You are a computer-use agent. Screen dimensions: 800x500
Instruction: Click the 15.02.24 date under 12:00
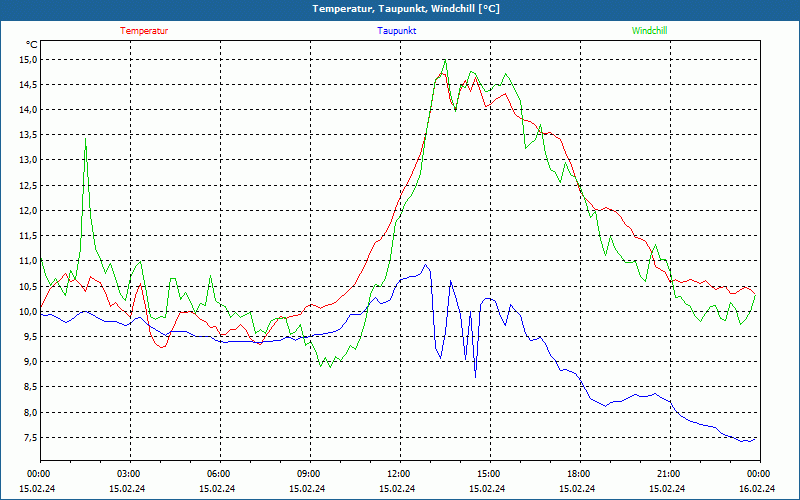point(397,489)
